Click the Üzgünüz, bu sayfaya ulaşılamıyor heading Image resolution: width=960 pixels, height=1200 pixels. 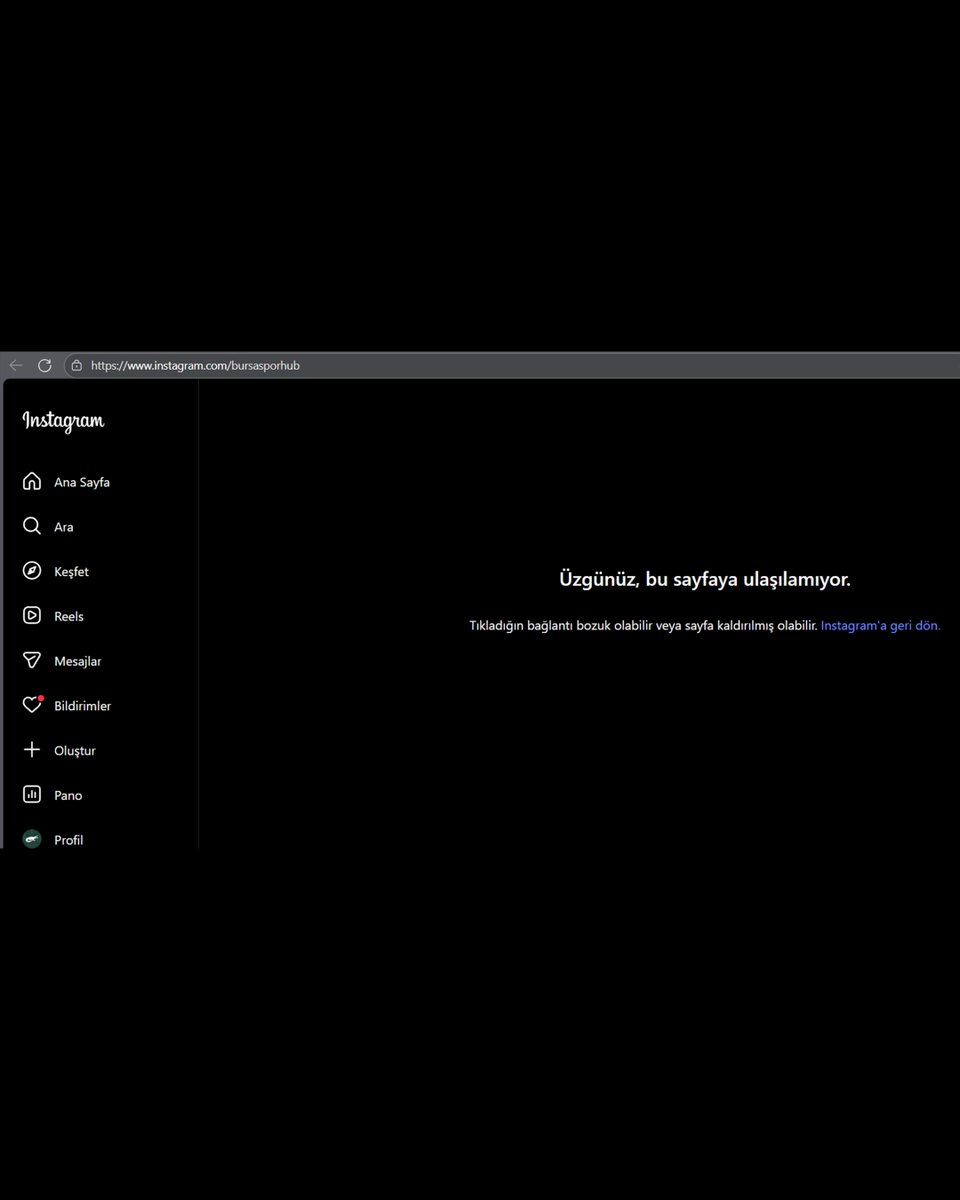click(x=705, y=579)
